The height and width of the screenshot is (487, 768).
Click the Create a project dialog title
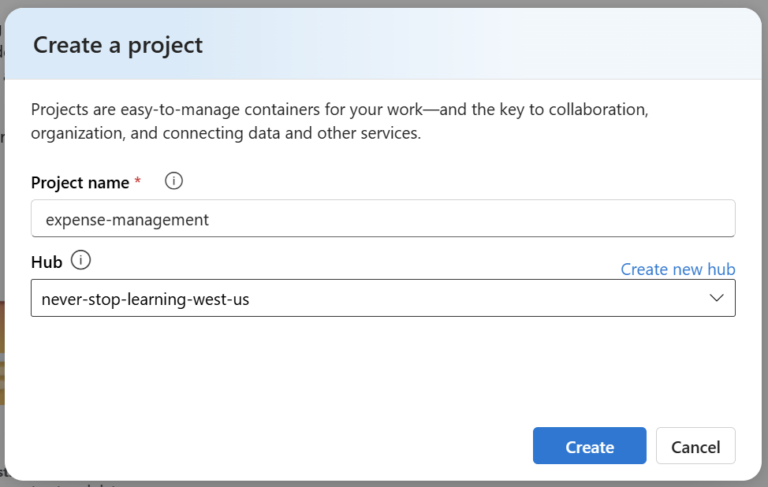click(x=118, y=45)
